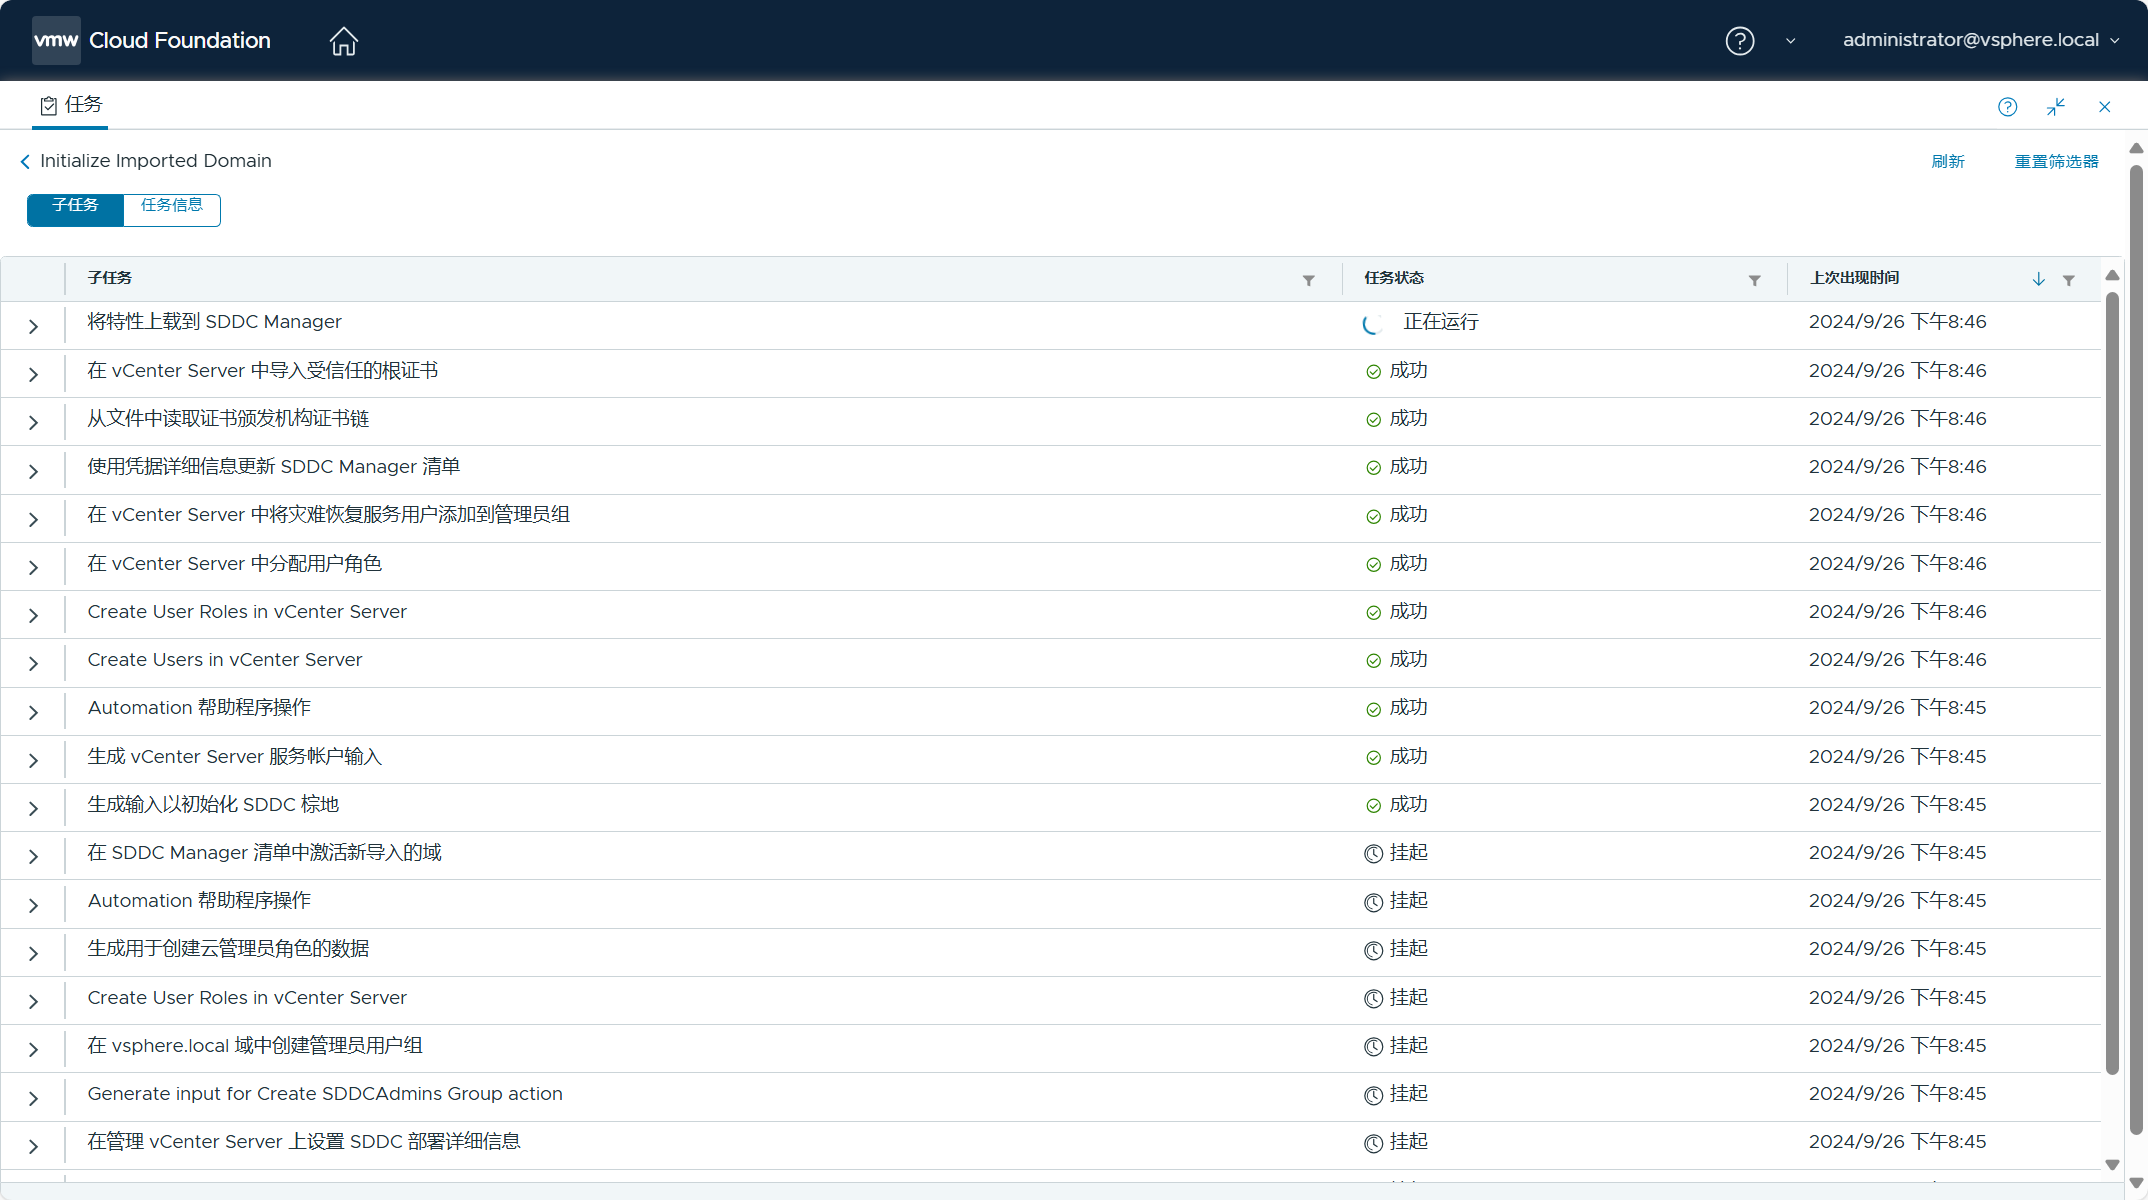Viewport: 2148px width, 1200px height.
Task: Click pending clock icon for 在管理 vCenter Server 上设置 SDDC 部署详细信息
Action: (1374, 1143)
